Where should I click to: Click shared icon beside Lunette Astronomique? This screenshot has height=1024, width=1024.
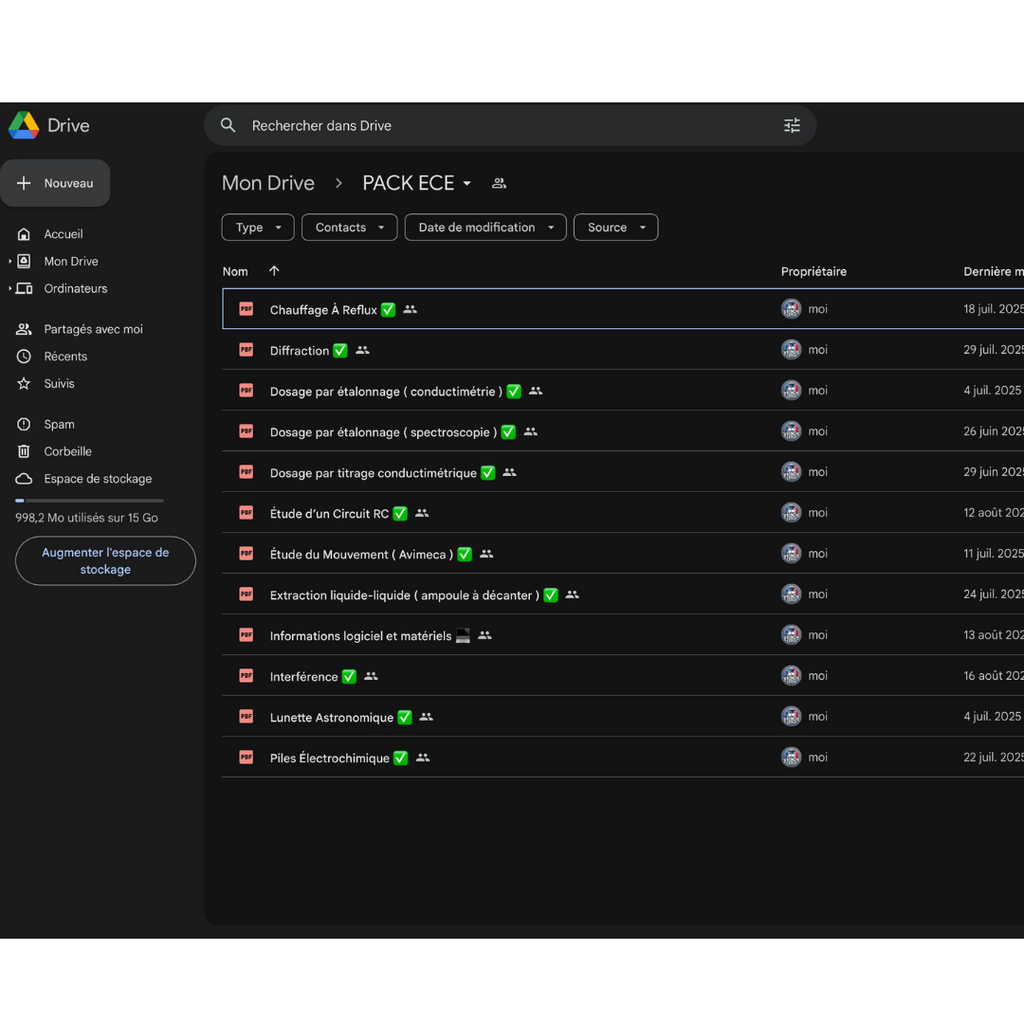pos(426,717)
